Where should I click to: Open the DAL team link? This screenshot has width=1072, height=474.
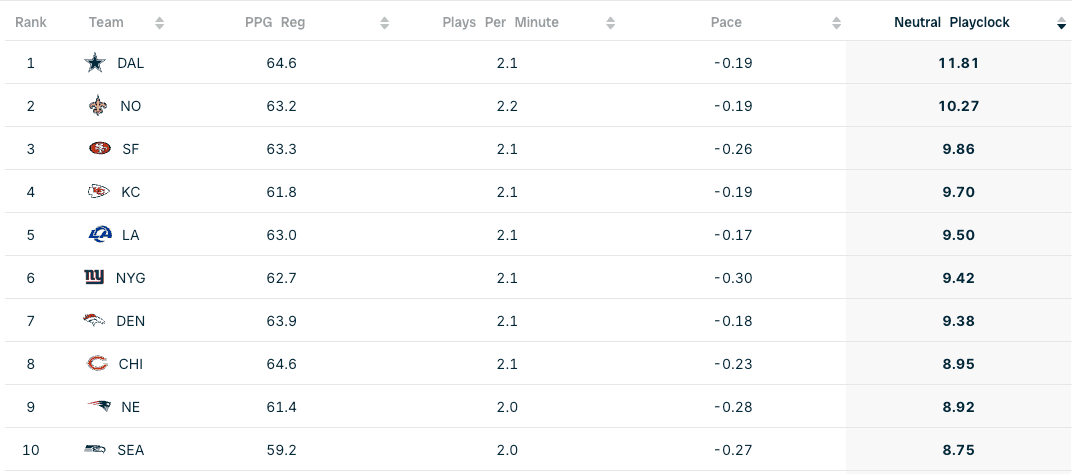click(131, 63)
